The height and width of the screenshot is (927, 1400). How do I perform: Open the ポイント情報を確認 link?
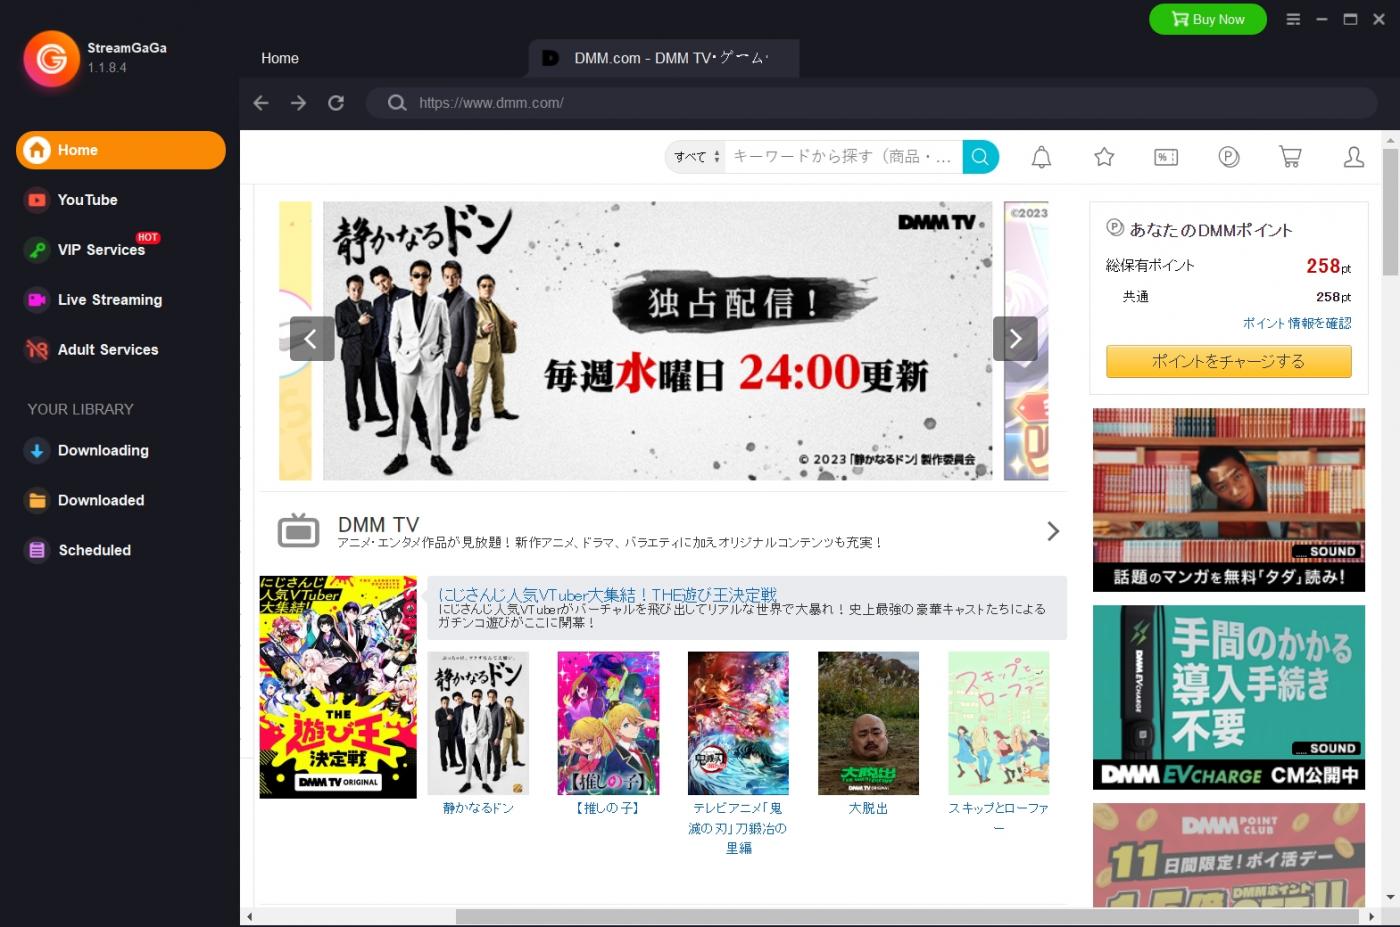[1297, 323]
